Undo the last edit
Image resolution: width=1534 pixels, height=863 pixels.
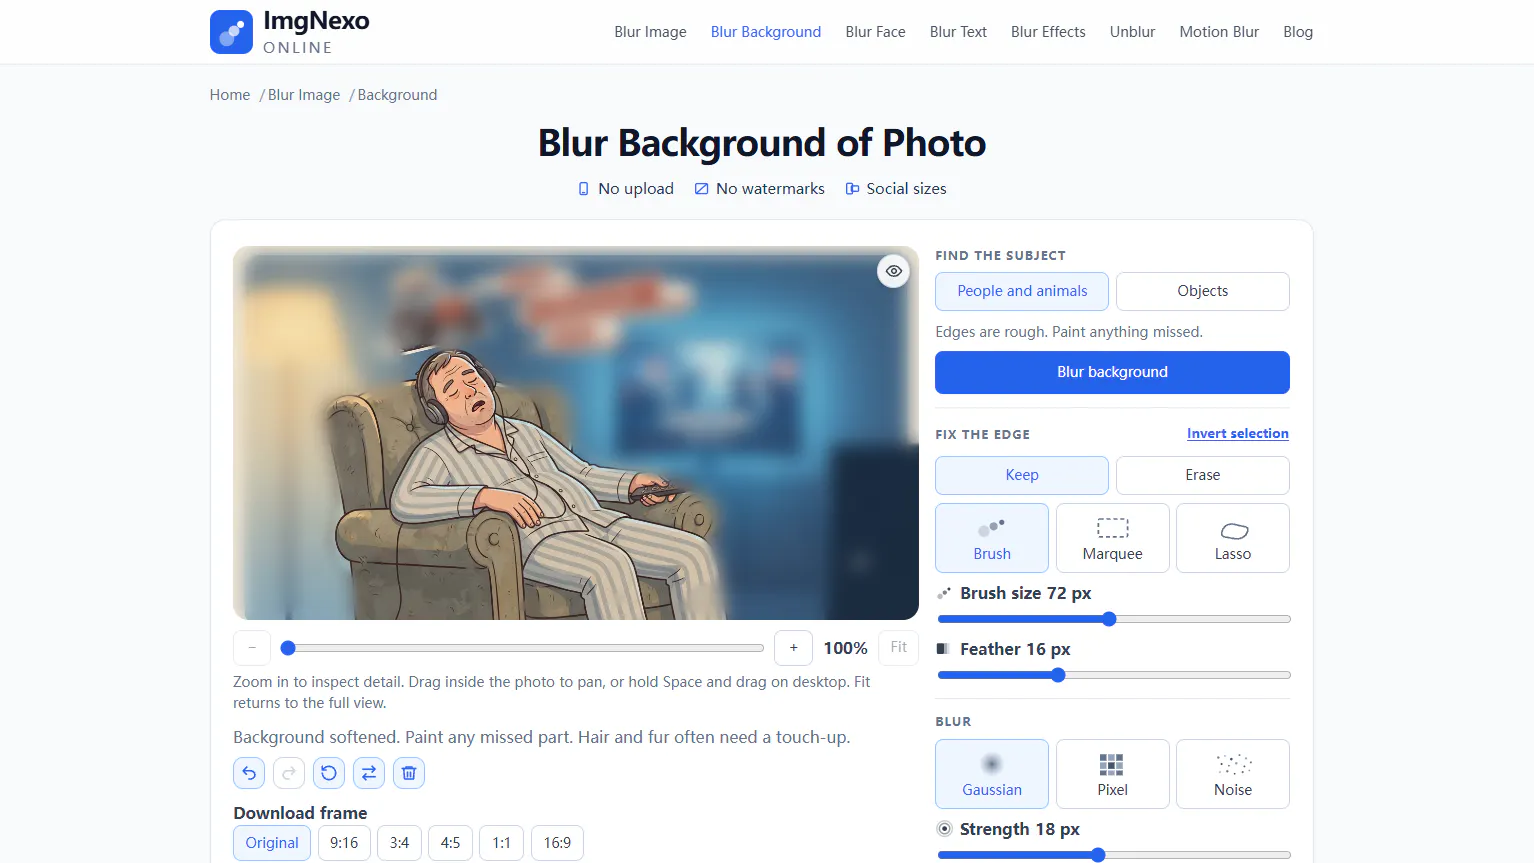pyautogui.click(x=249, y=773)
